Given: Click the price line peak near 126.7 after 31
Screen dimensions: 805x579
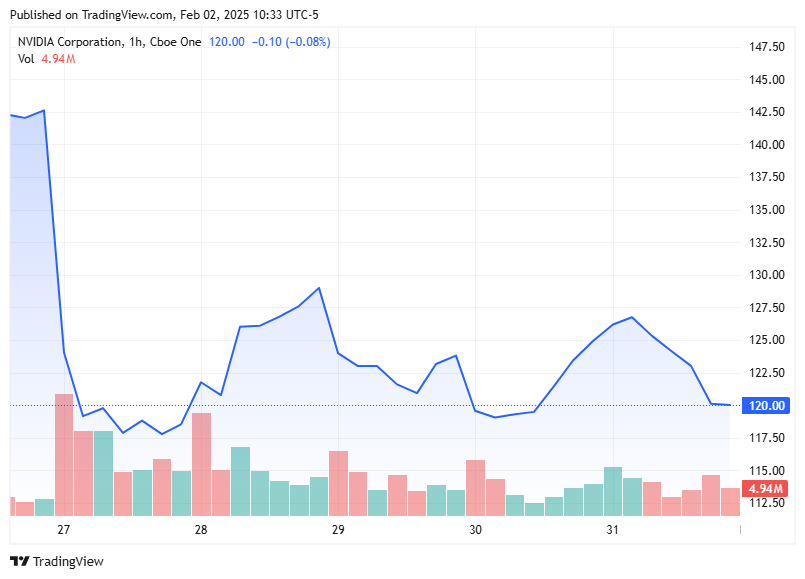Looking at the screenshot, I should point(632,317).
